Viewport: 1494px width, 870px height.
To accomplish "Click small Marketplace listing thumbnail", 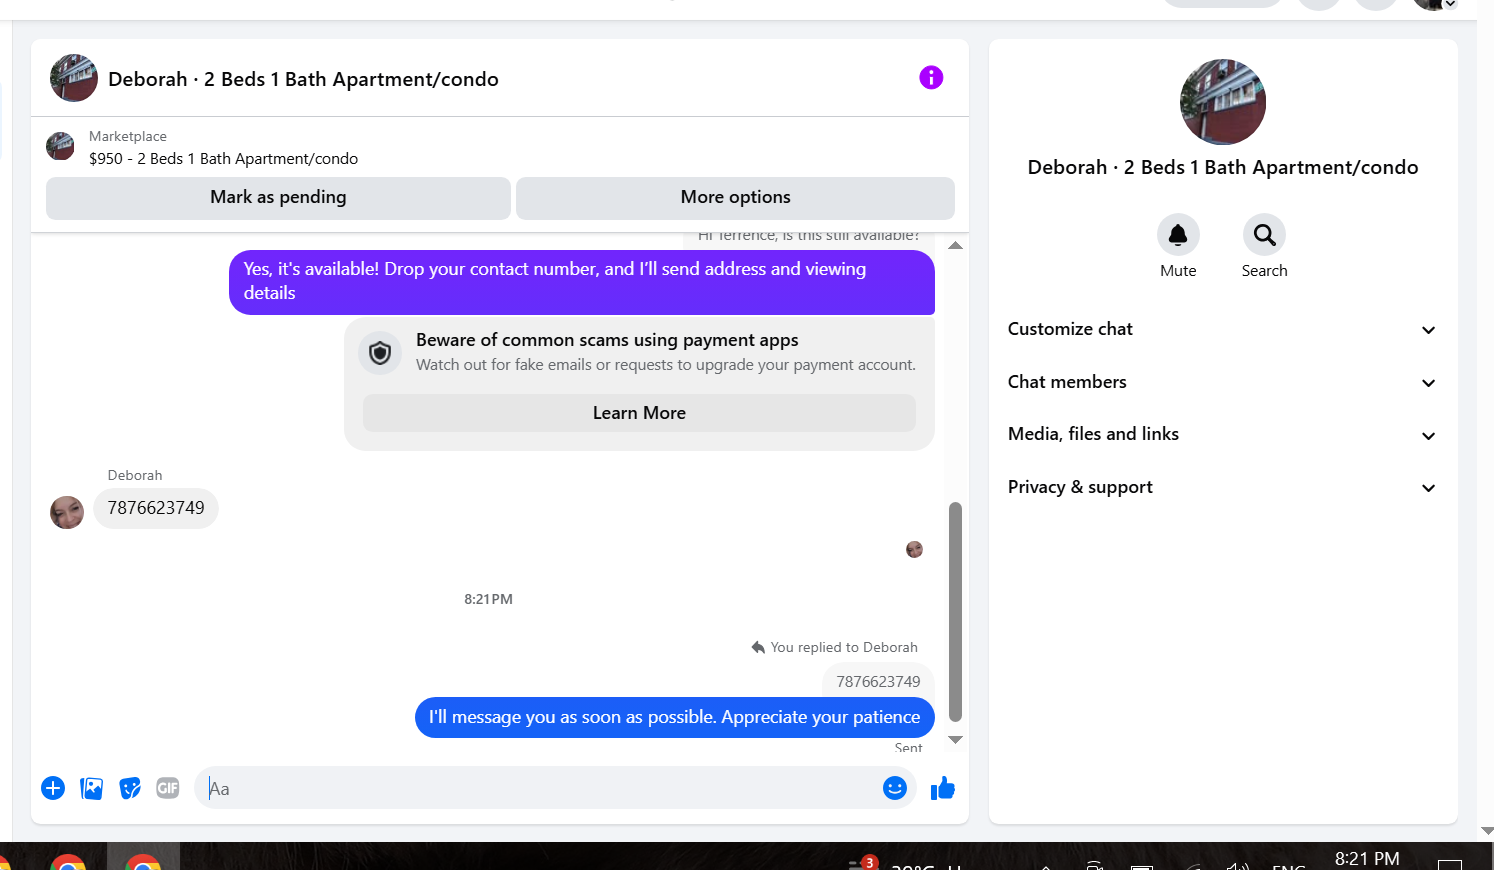I will point(60,146).
